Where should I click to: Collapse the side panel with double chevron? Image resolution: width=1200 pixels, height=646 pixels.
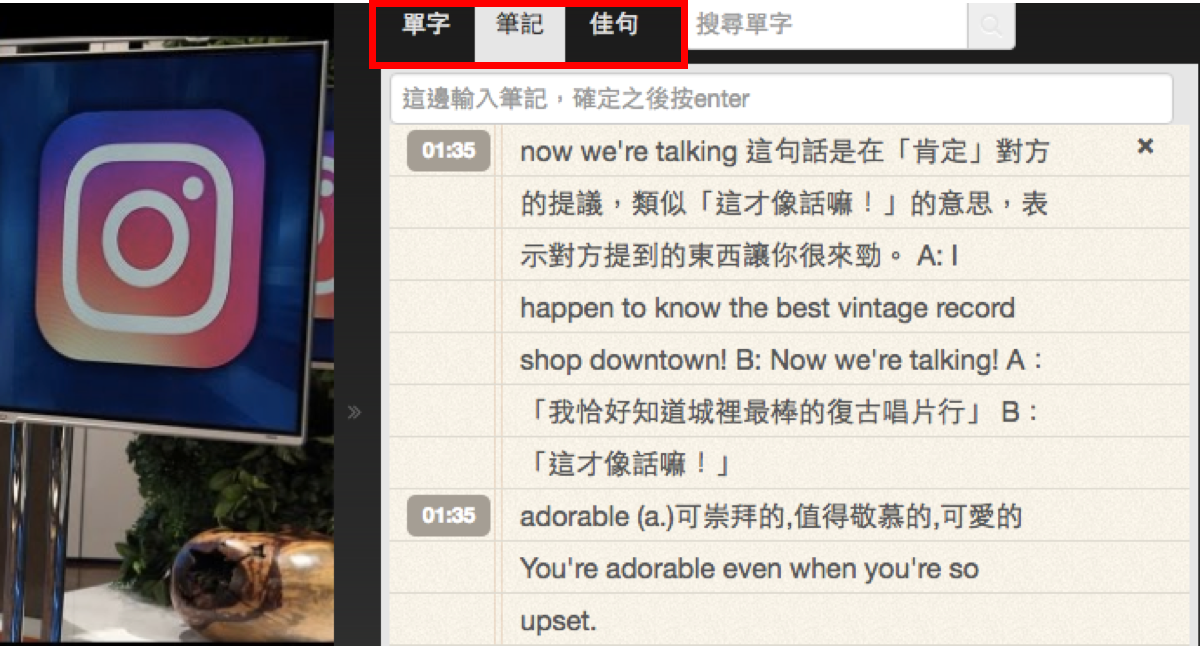pyautogui.click(x=353, y=412)
